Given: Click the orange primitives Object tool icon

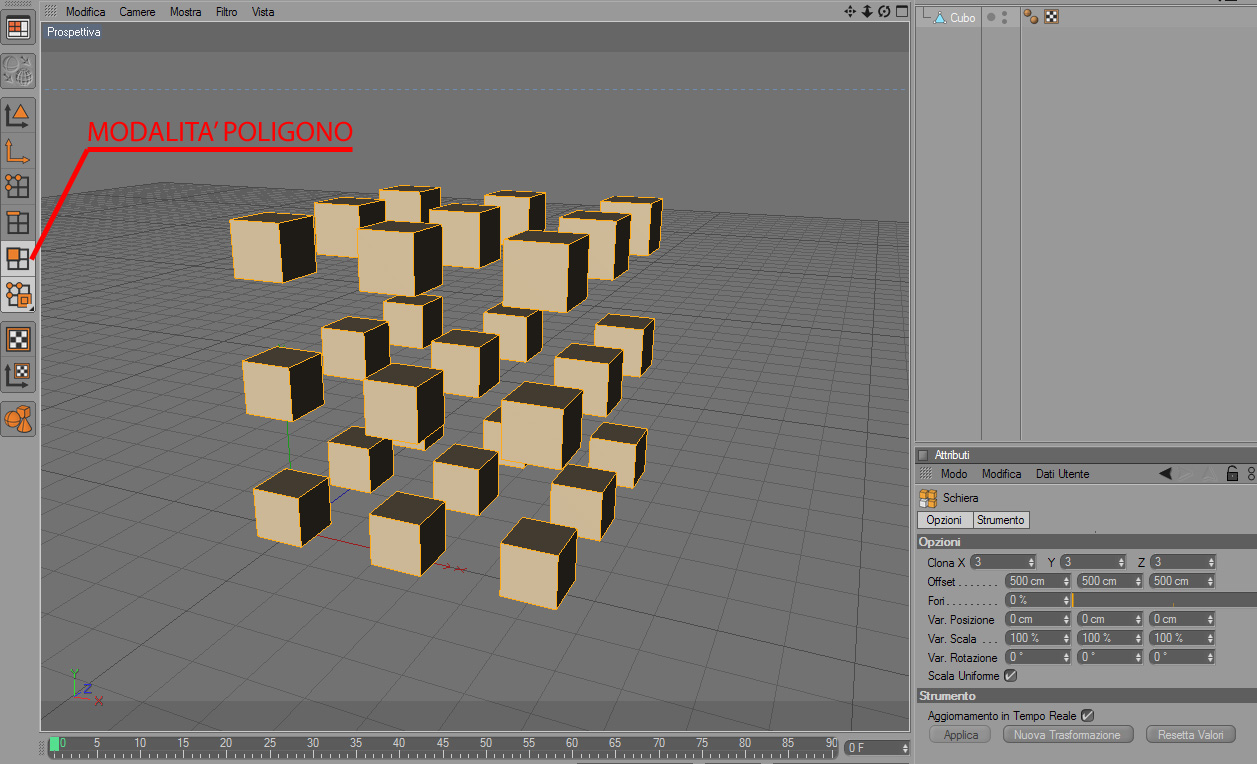Looking at the screenshot, I should [18, 419].
